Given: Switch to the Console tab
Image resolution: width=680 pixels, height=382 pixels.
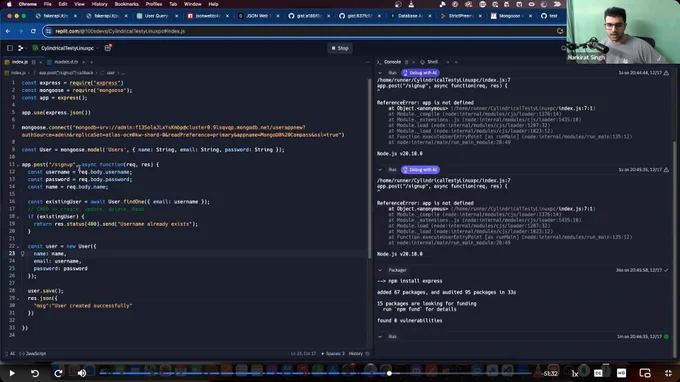Looking at the screenshot, I should (392, 62).
